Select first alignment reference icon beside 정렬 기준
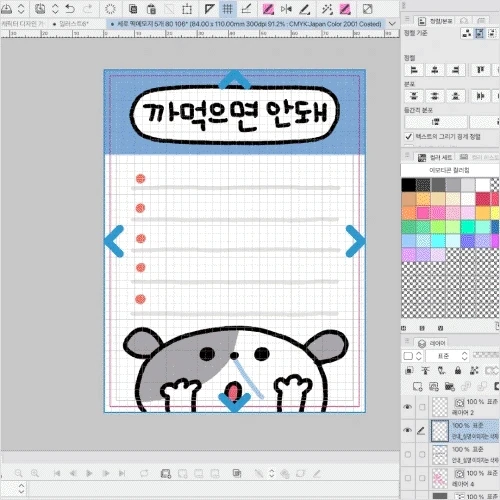The height and width of the screenshot is (500, 500). (x=467, y=33)
